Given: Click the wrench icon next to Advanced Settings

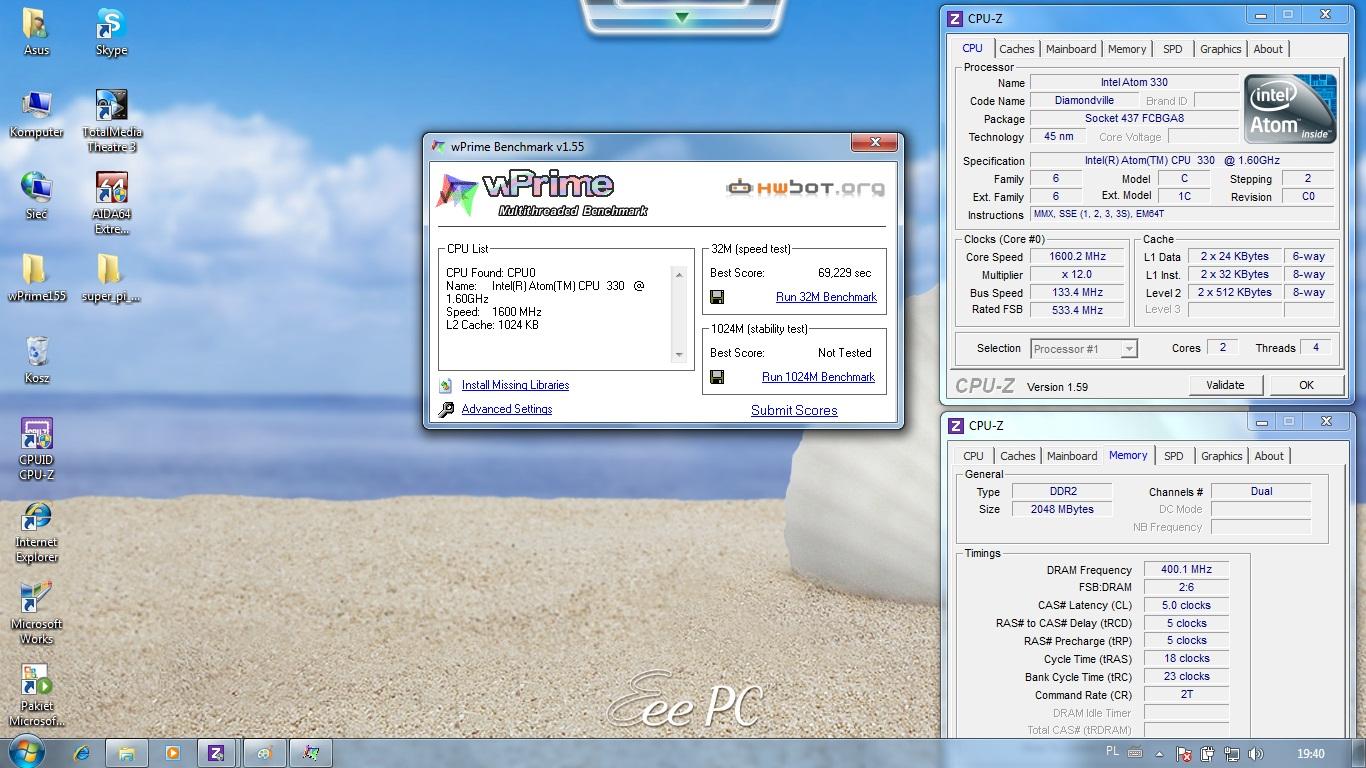Looking at the screenshot, I should click(446, 409).
